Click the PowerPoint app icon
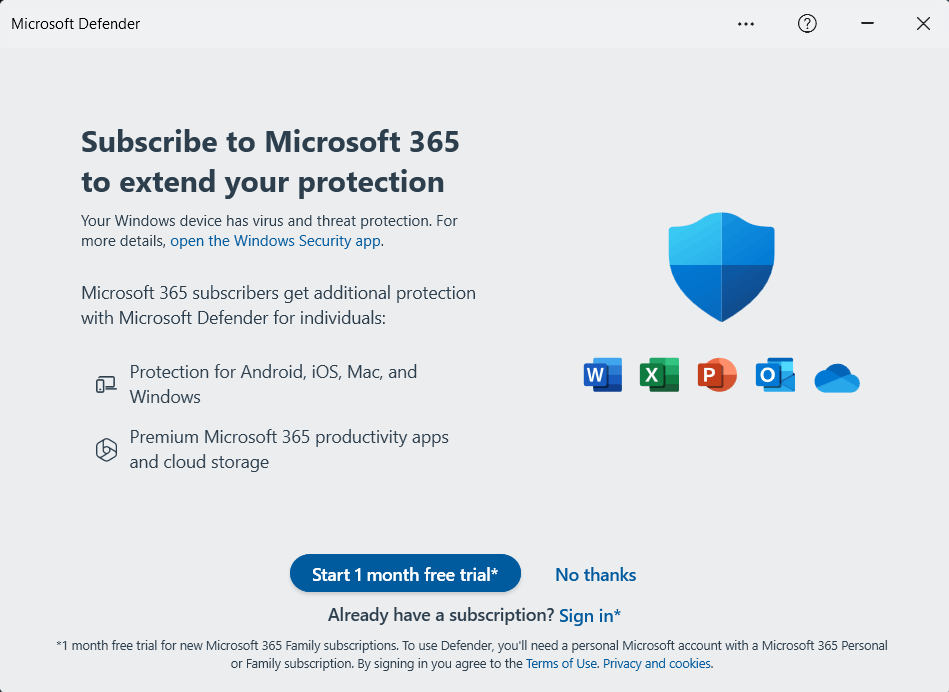The height and width of the screenshot is (692, 949). pyautogui.click(x=717, y=375)
